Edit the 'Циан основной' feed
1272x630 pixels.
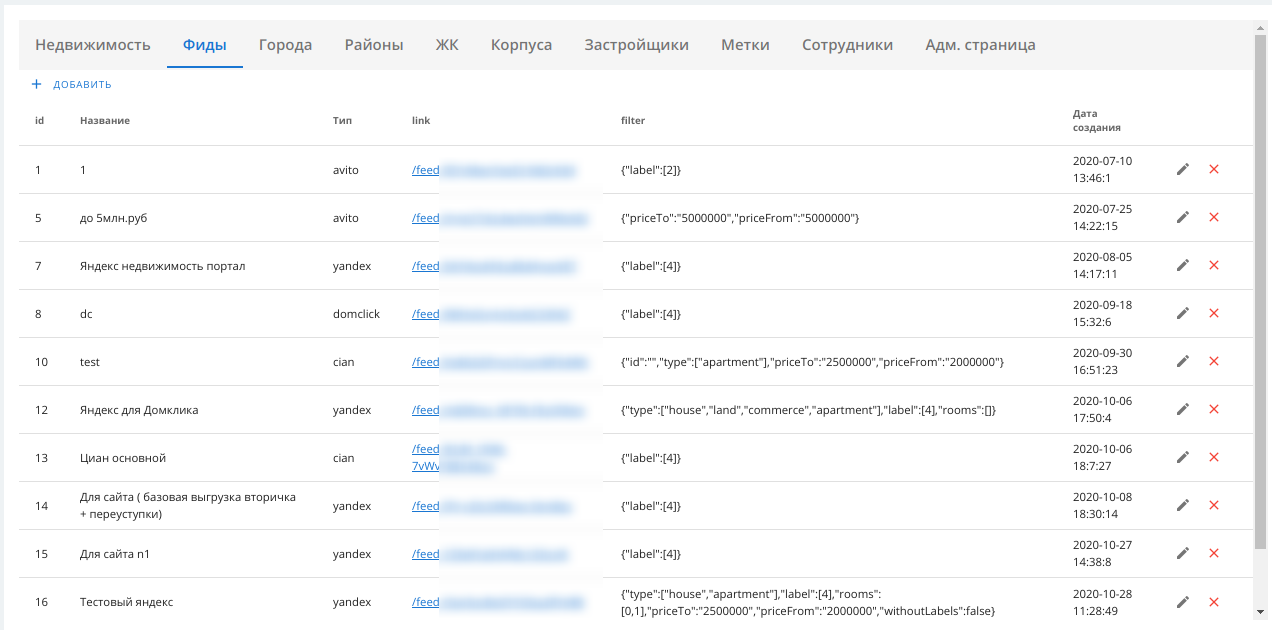click(1183, 458)
